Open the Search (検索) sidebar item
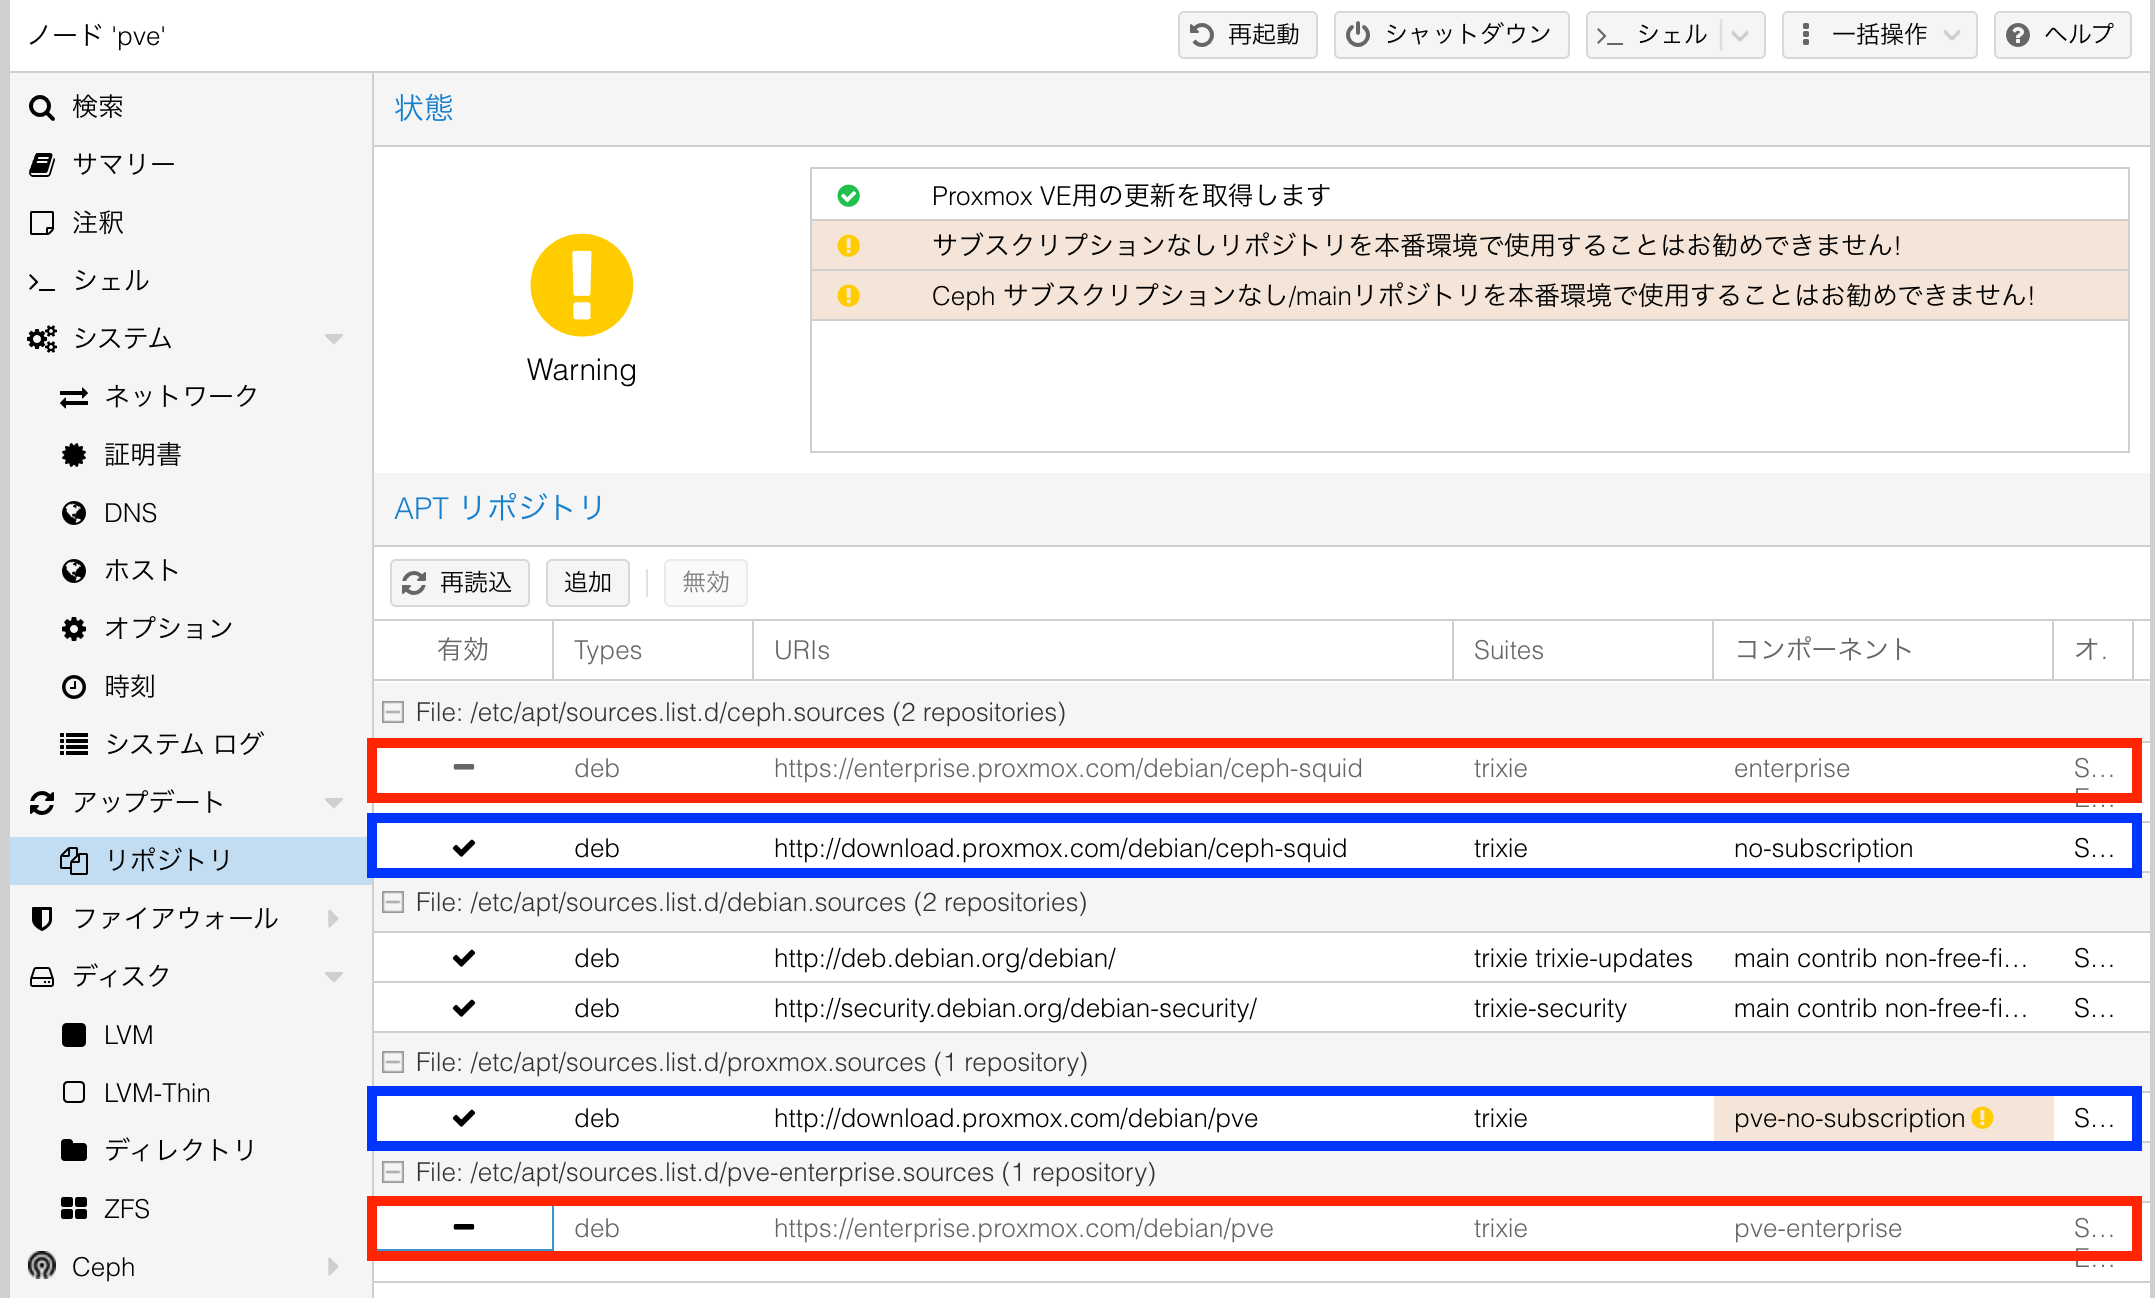This screenshot has height=1298, width=2155. pyautogui.click(x=190, y=107)
